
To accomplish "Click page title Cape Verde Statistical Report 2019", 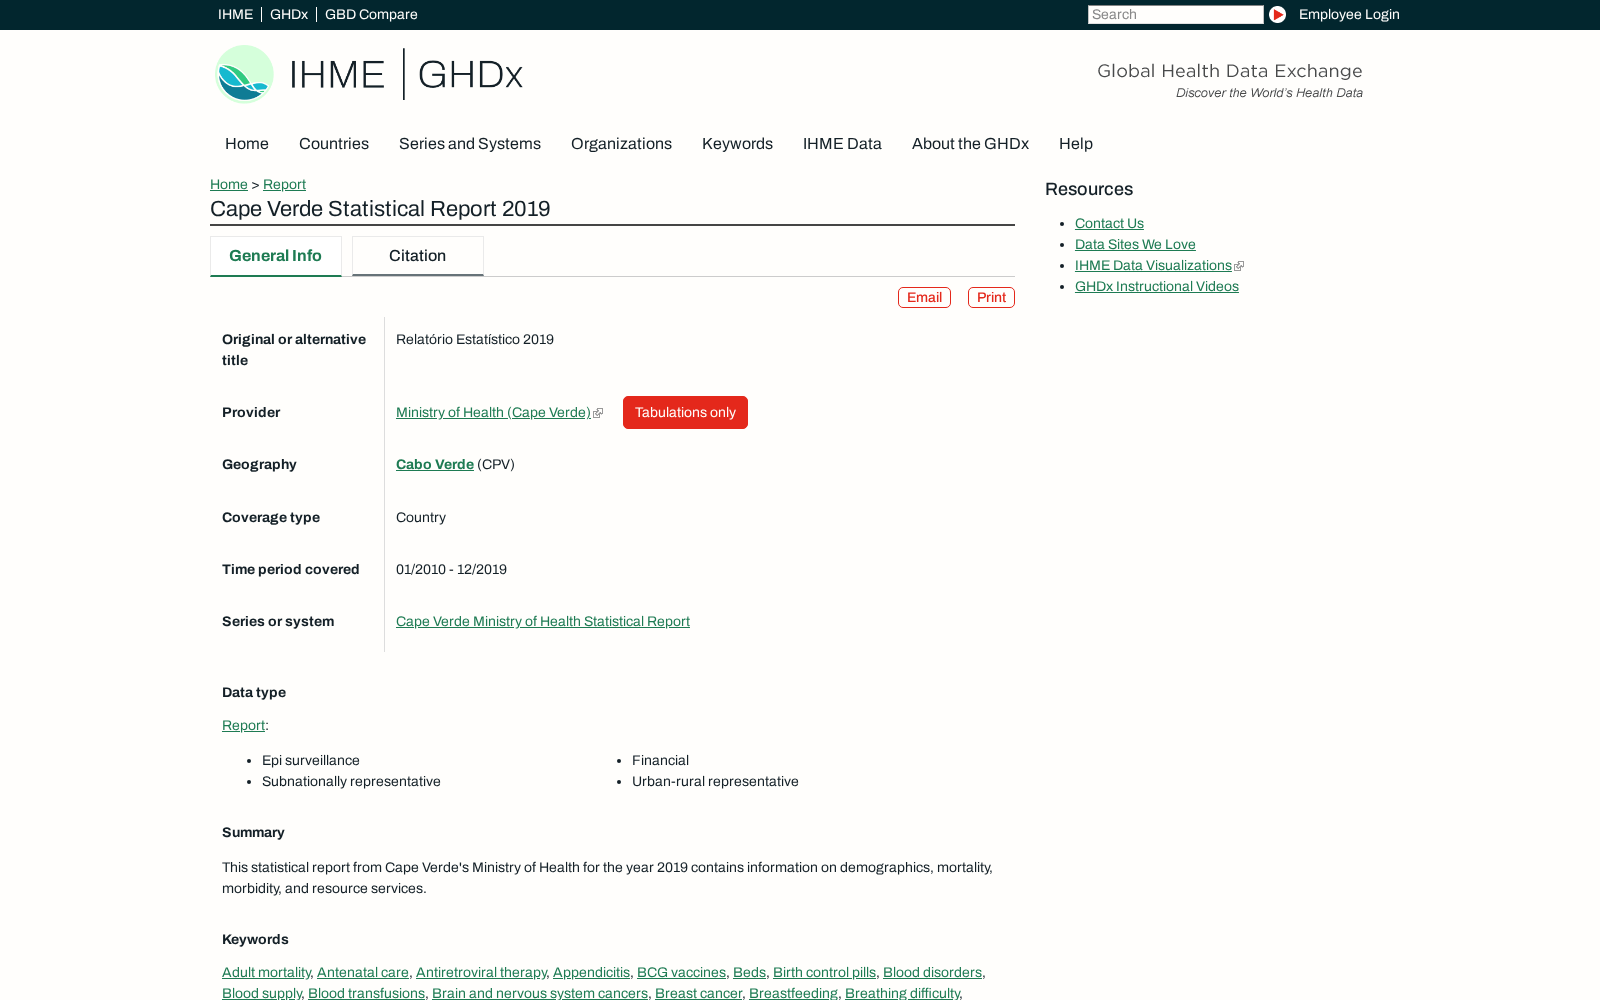I will pos(380,209).
